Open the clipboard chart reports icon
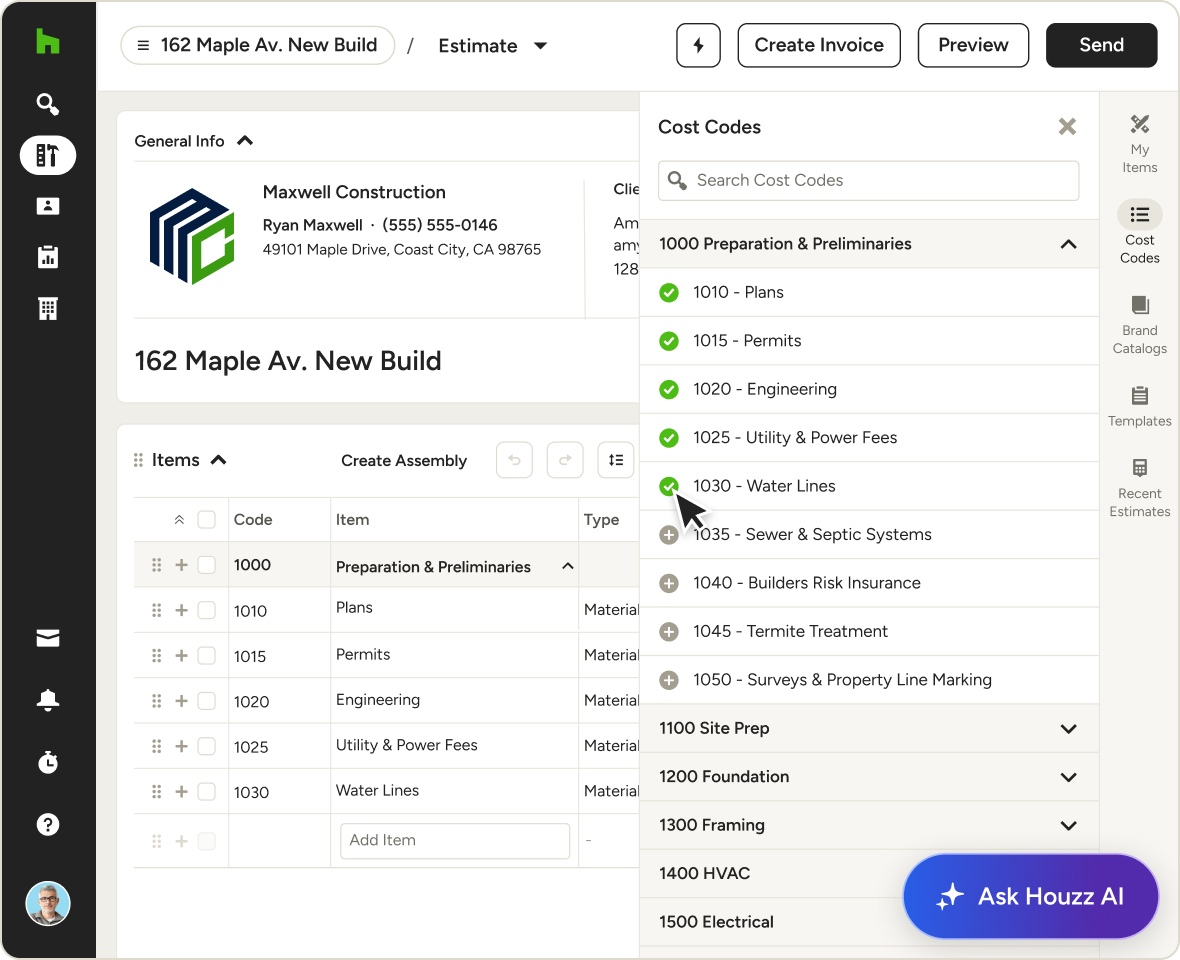Viewport: 1180px width, 960px height. 47,257
